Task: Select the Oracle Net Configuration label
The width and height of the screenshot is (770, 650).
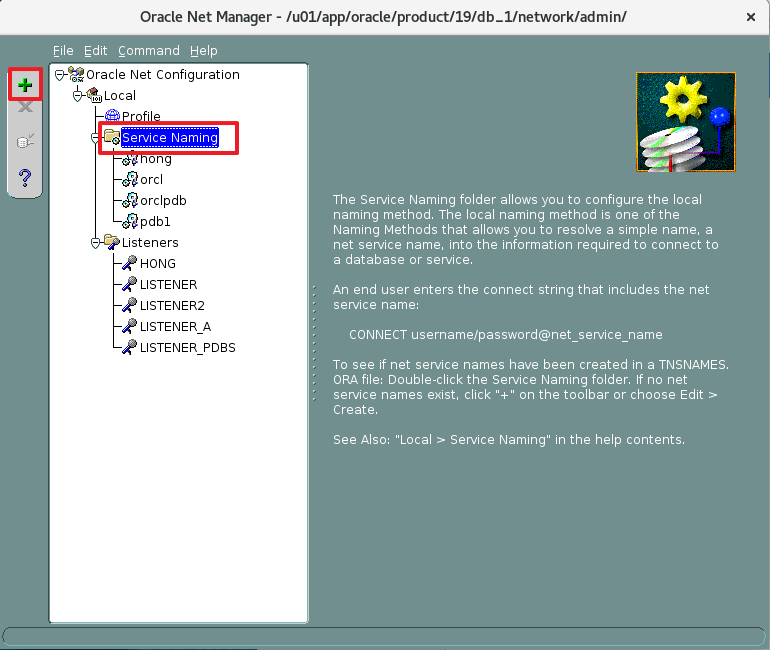Action: tap(163, 75)
